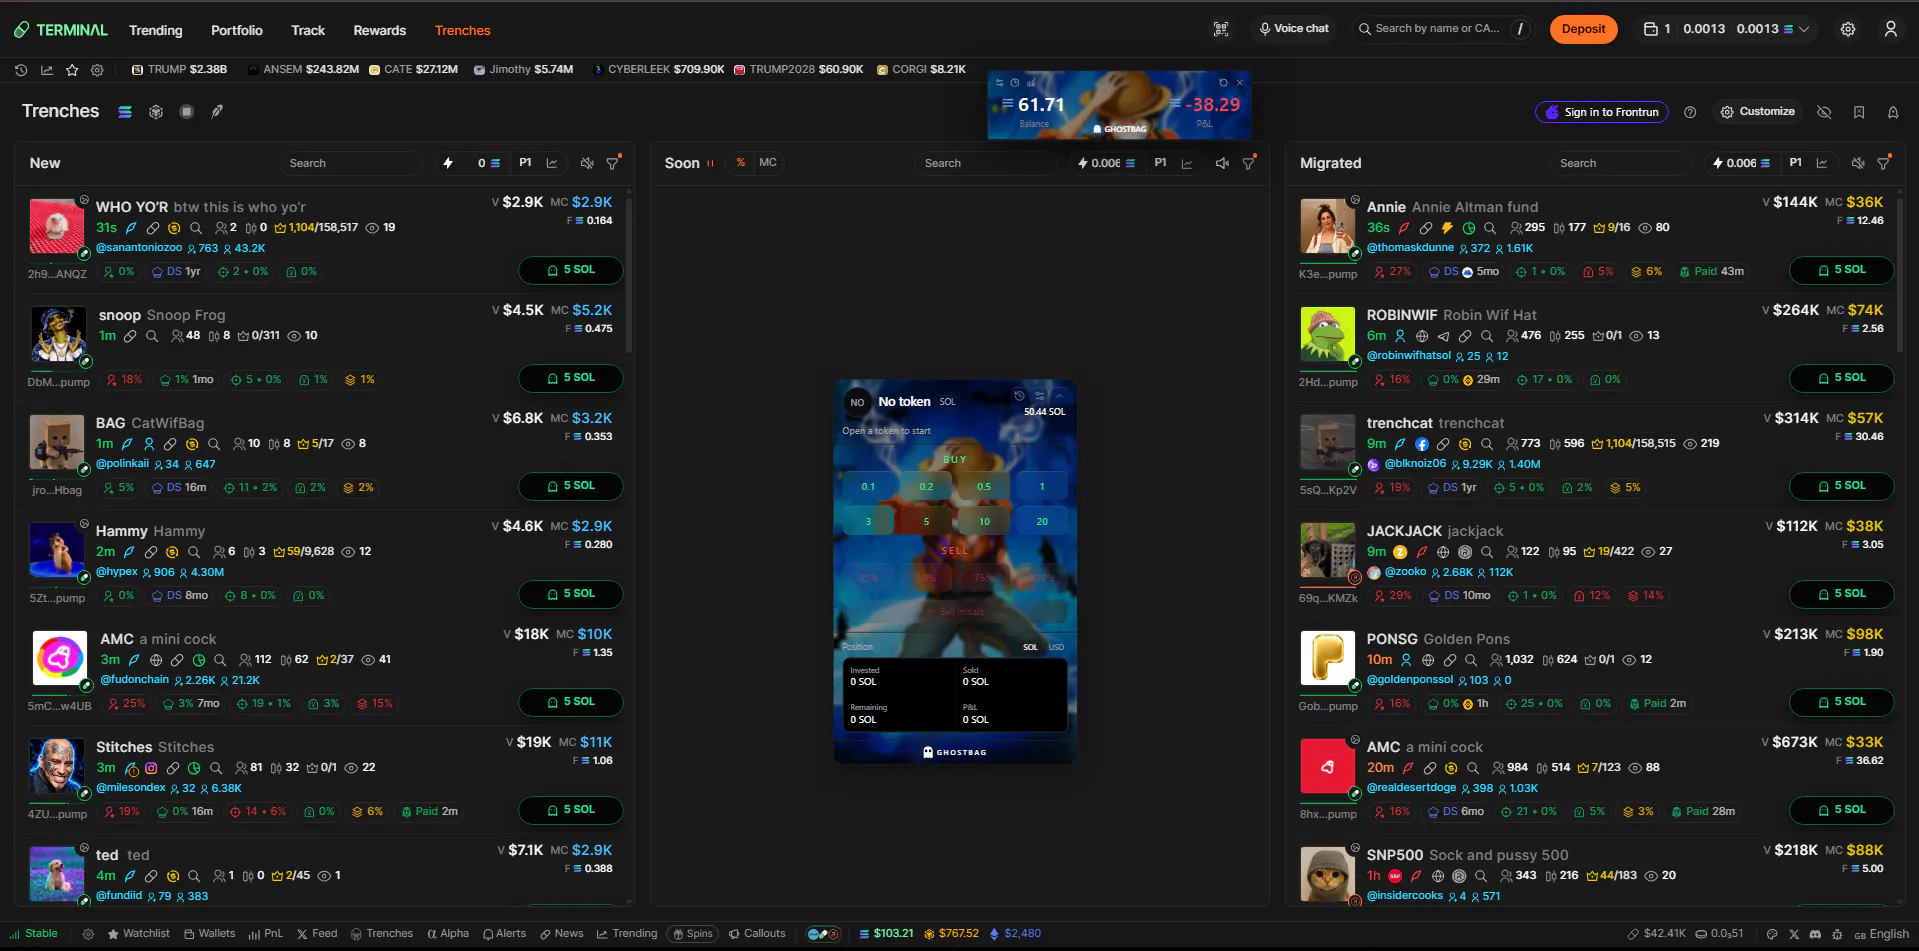
Task: Select the Solana chain icon beside Trenches
Action: (125, 112)
